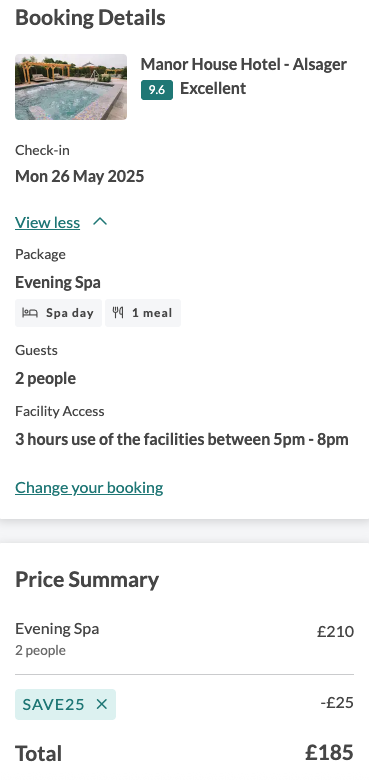Click the Evening Spa package name

pyautogui.click(x=58, y=283)
